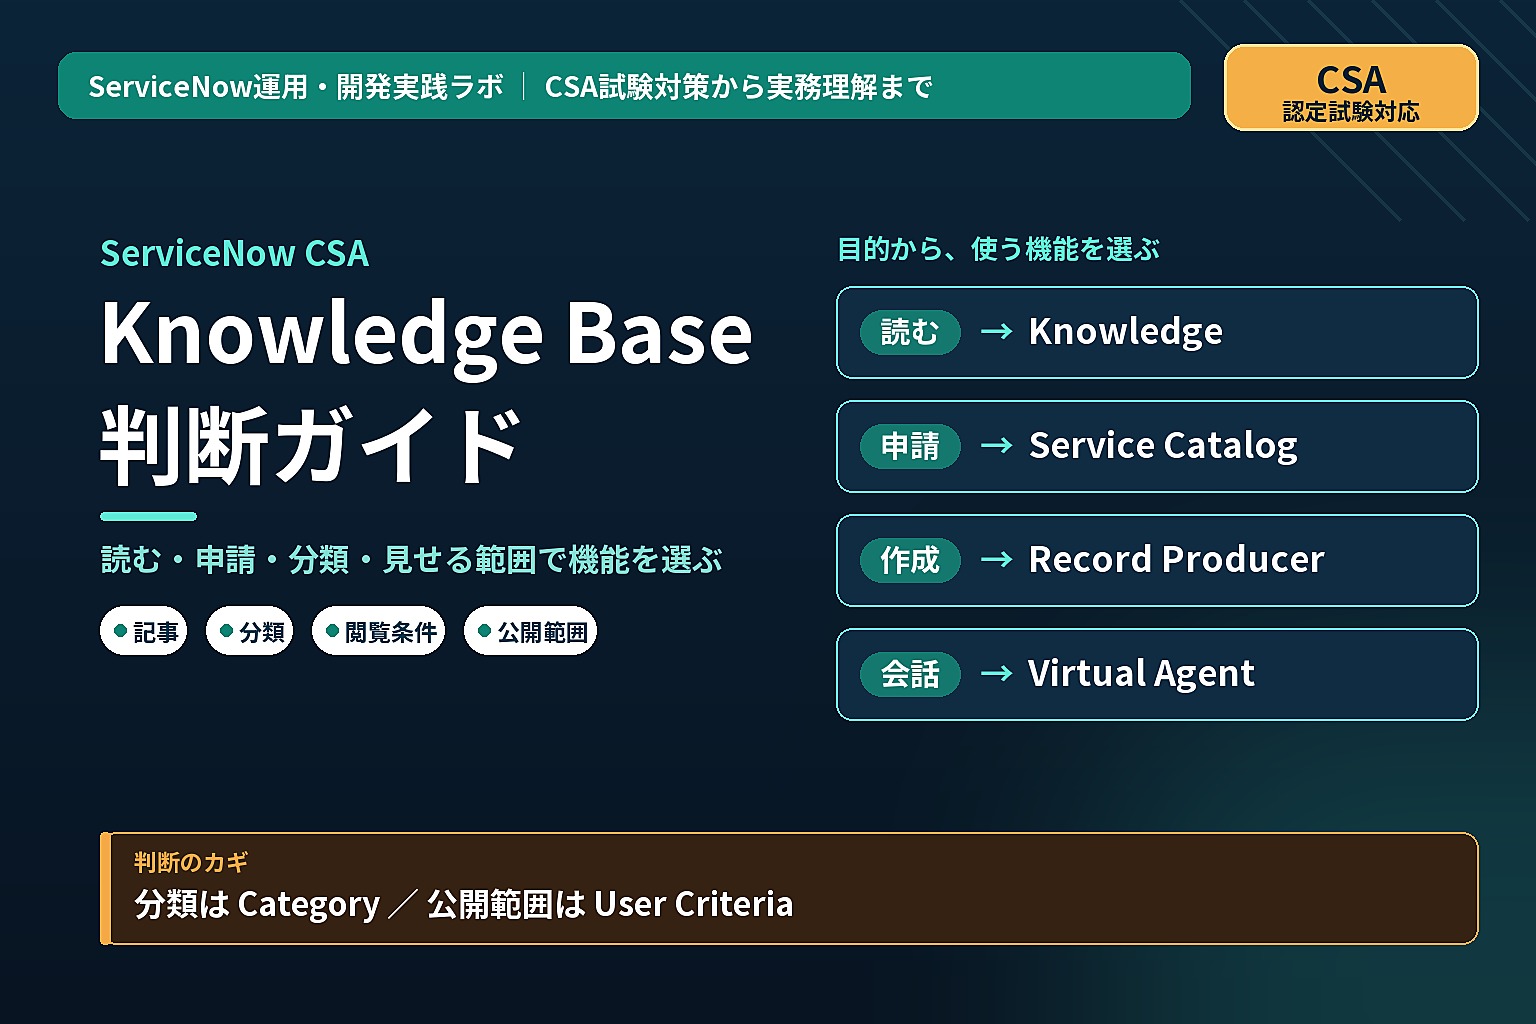Select the 作成 → Record Producer card
This screenshot has width=1536, height=1024.
[x=1157, y=560]
